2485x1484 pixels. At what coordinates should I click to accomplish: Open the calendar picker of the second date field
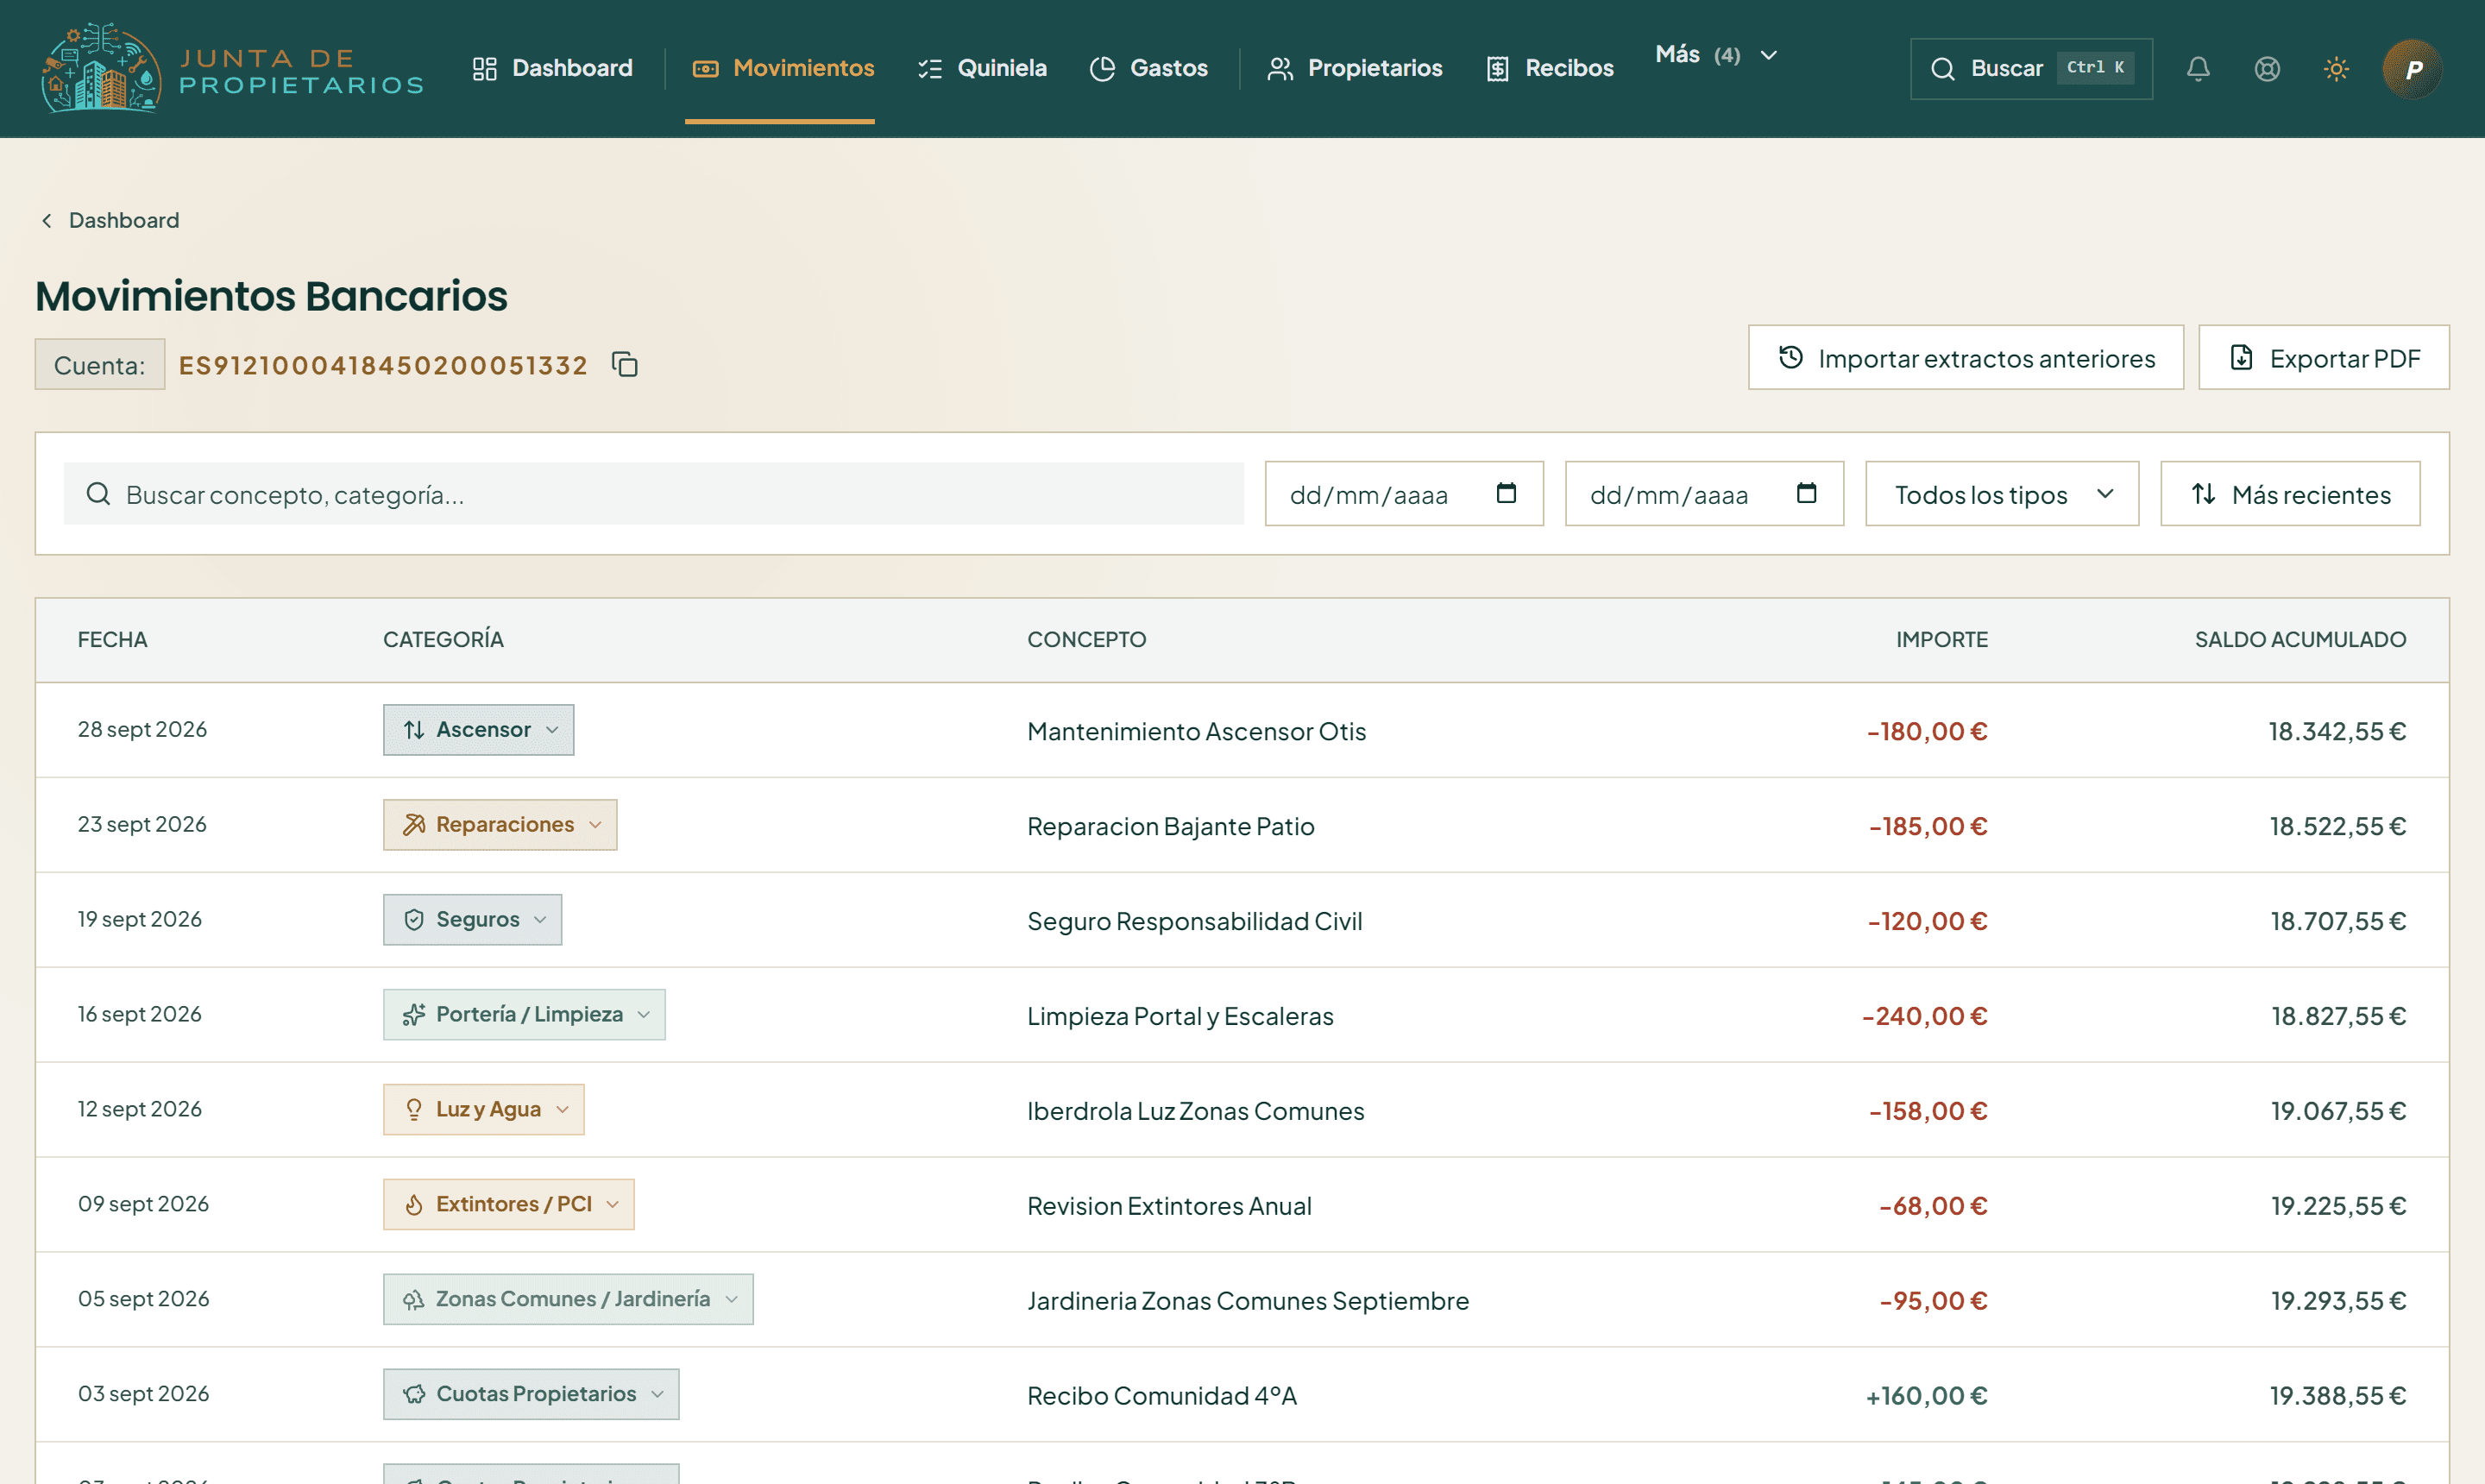1806,493
